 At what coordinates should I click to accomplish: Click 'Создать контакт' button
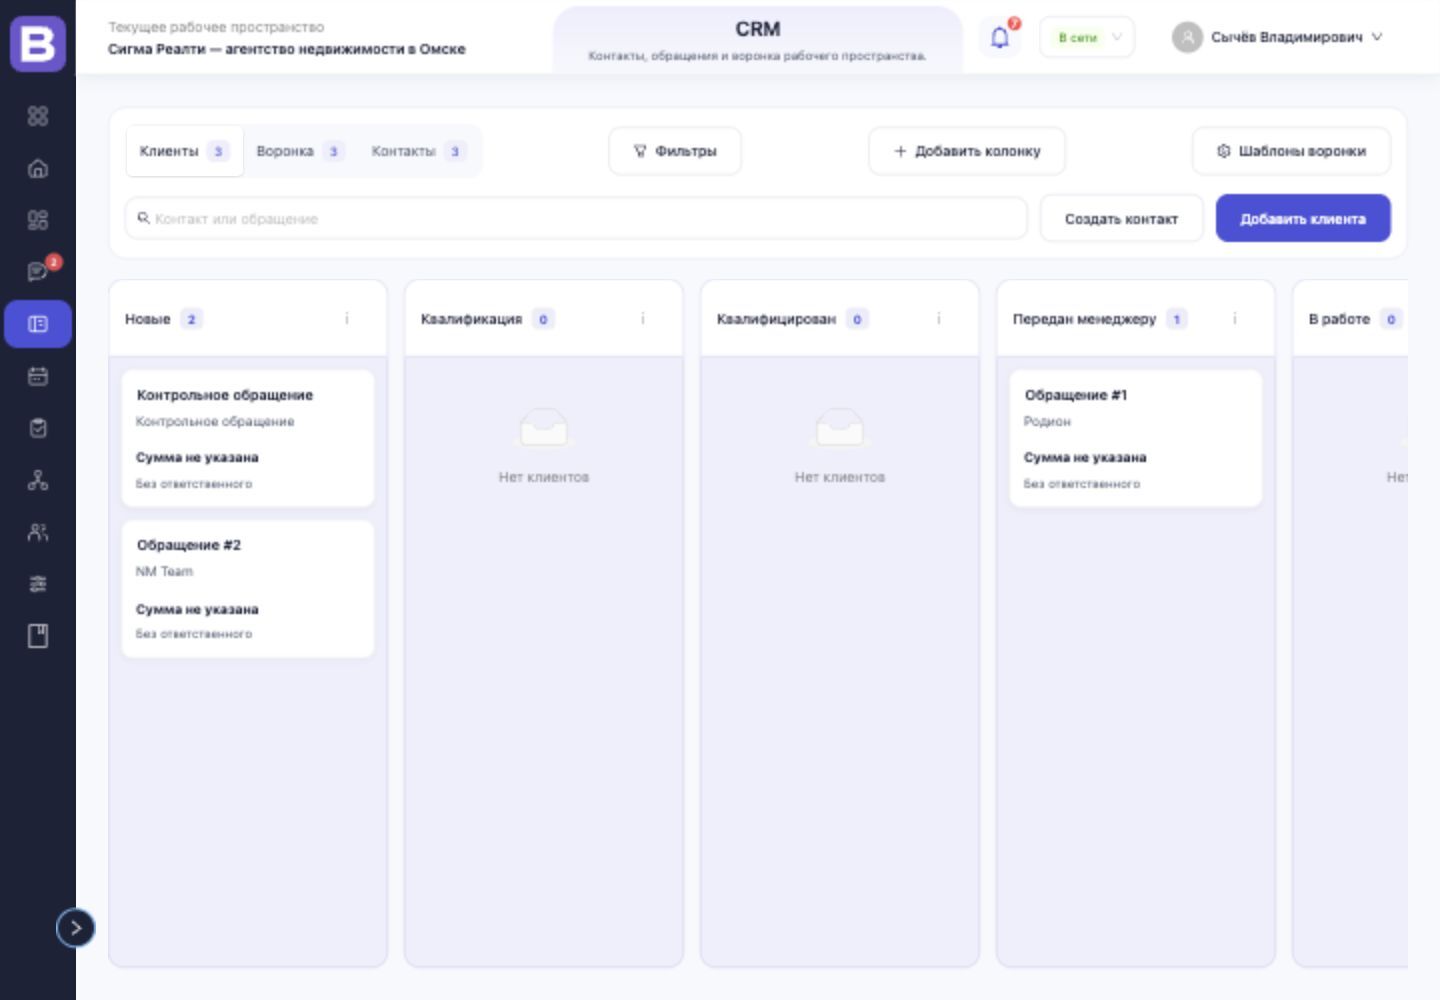[1121, 218]
